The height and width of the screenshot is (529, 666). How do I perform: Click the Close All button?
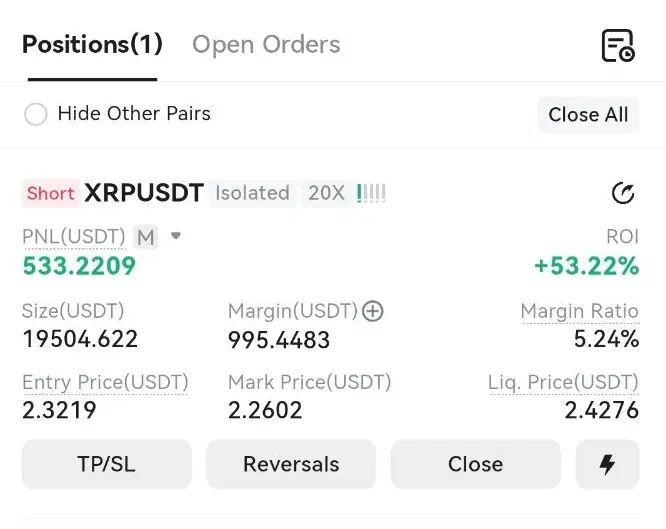588,115
